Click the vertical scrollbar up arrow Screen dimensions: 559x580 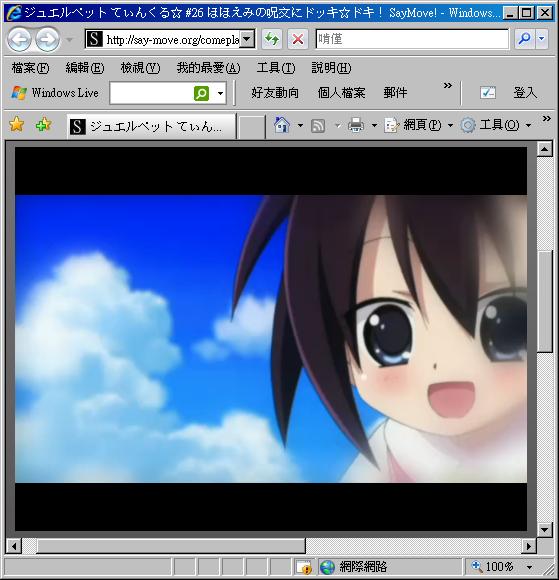tap(545, 149)
